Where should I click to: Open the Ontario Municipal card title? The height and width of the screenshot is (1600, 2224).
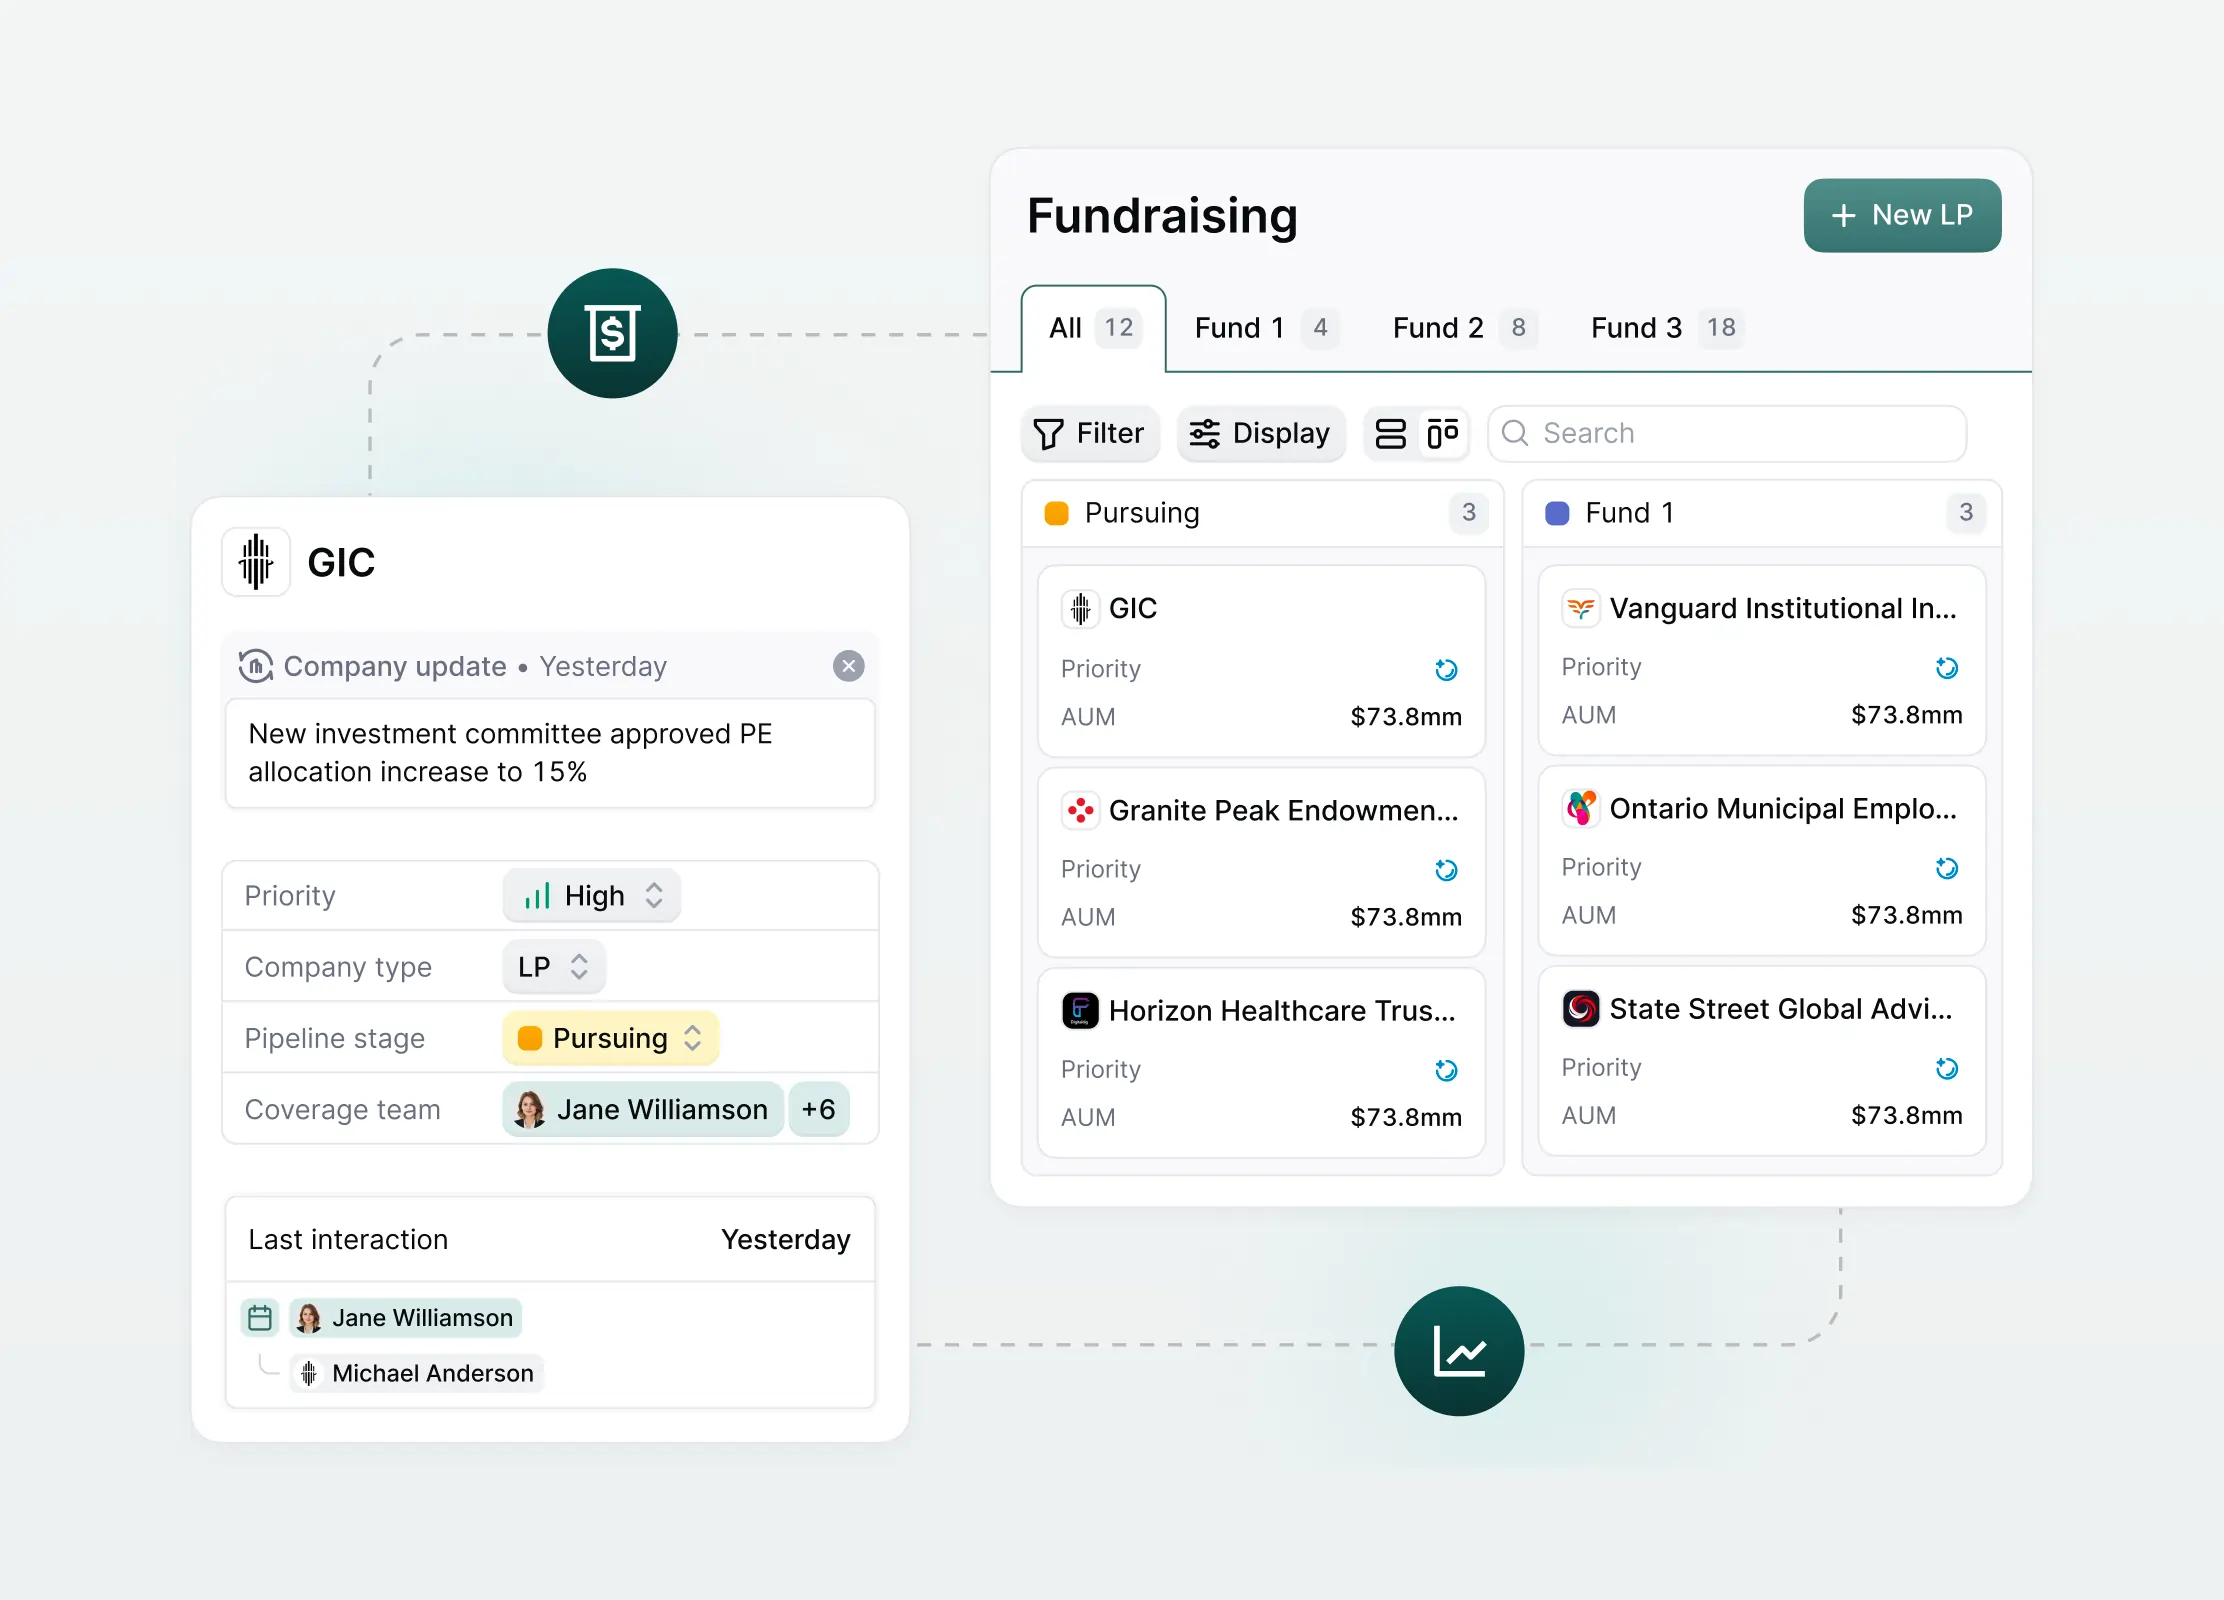point(1783,808)
